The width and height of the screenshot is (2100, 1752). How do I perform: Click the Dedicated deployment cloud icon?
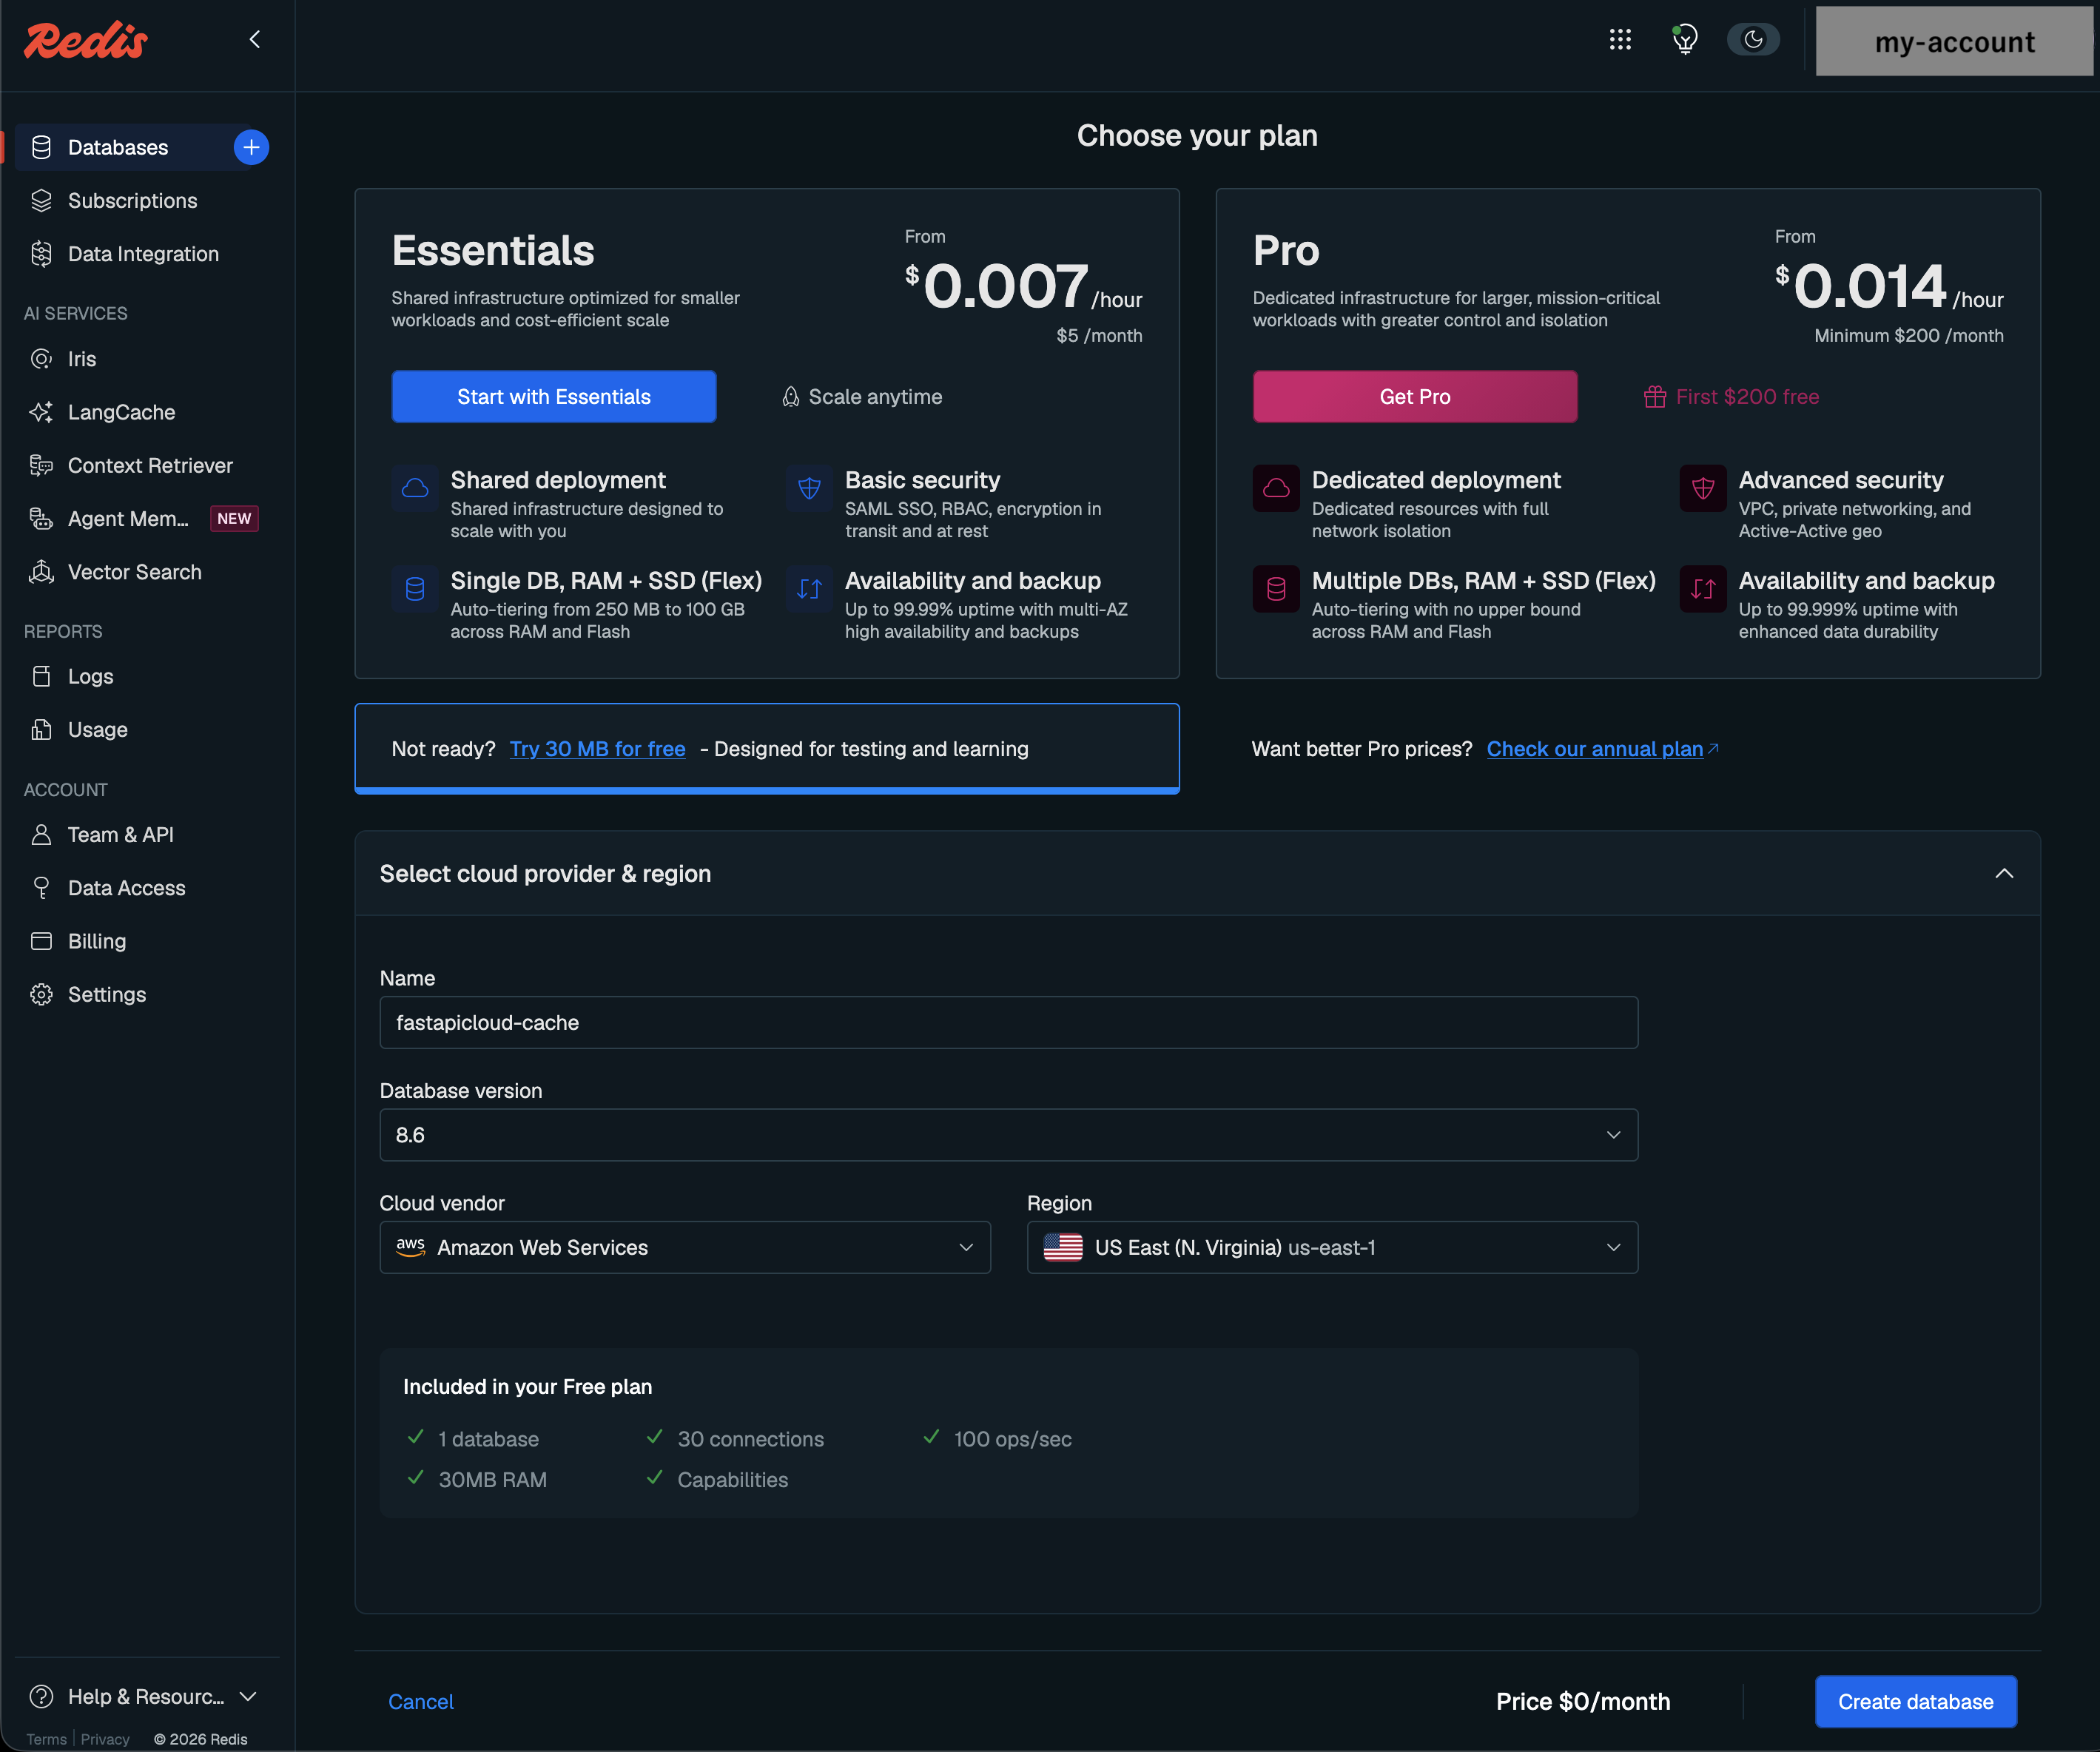1276,488
